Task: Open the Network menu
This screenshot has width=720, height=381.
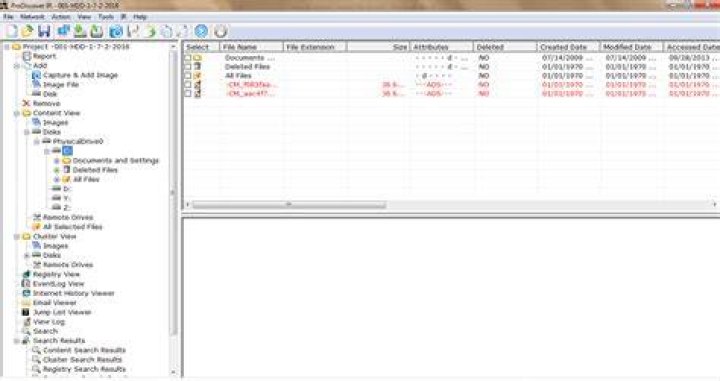Action: tap(32, 17)
